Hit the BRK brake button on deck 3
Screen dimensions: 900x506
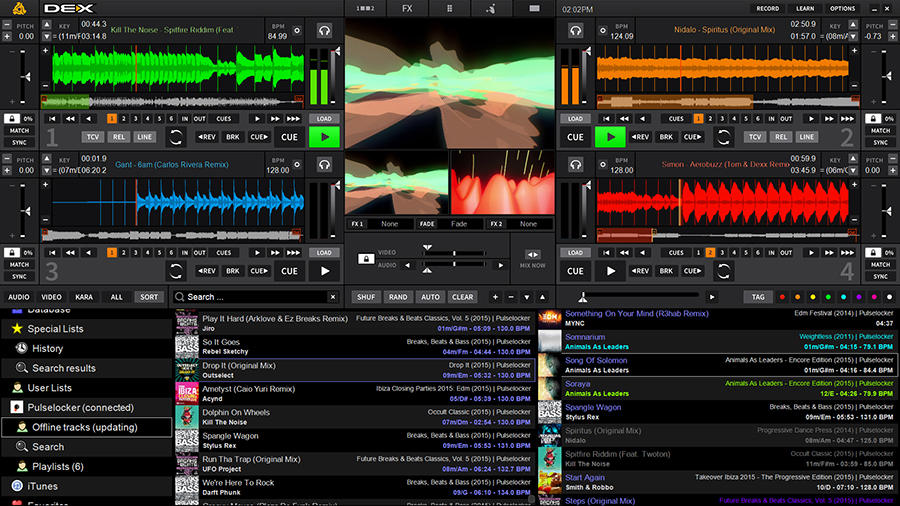232,271
